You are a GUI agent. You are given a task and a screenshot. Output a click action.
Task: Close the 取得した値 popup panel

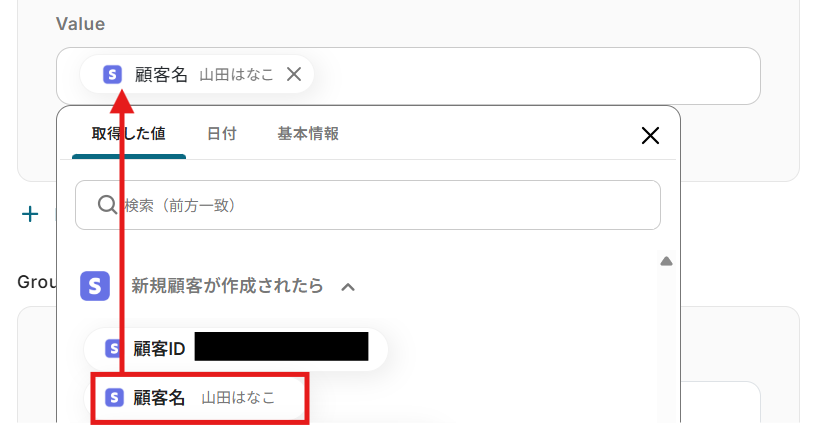tap(650, 136)
